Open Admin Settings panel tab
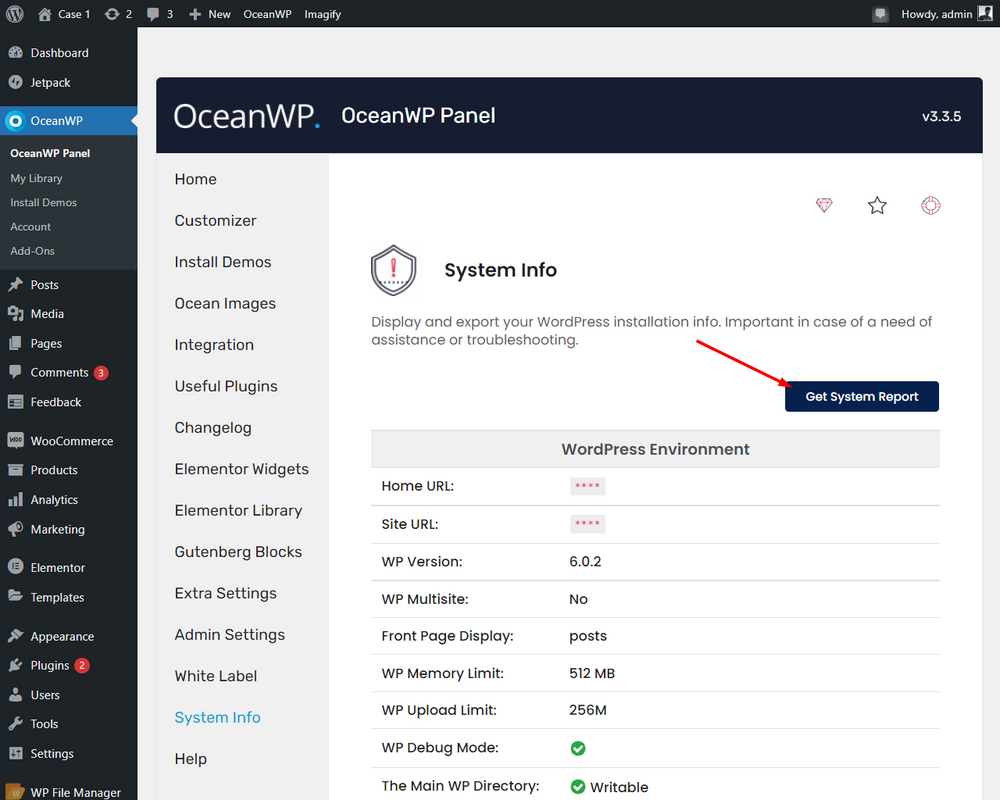 [230, 635]
